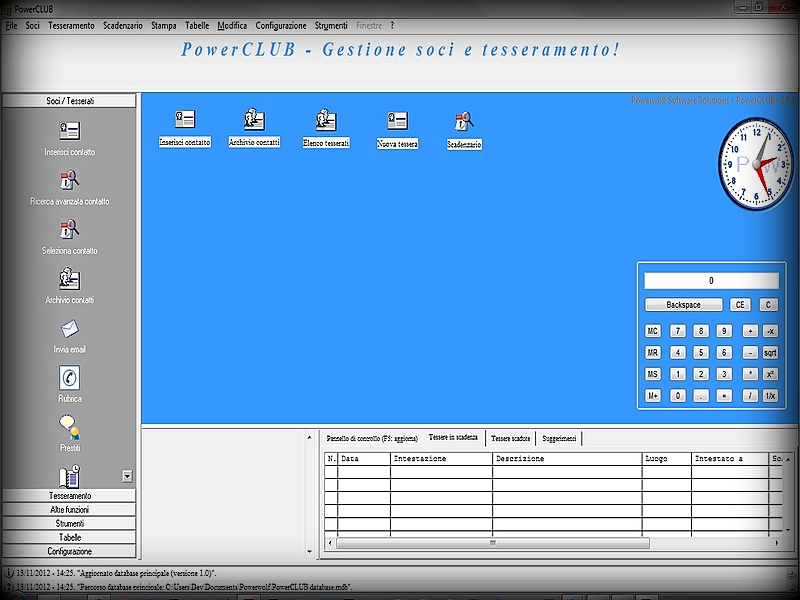Screen dimensions: 800x600
Task: Open the Modifica menu
Action: point(232,26)
